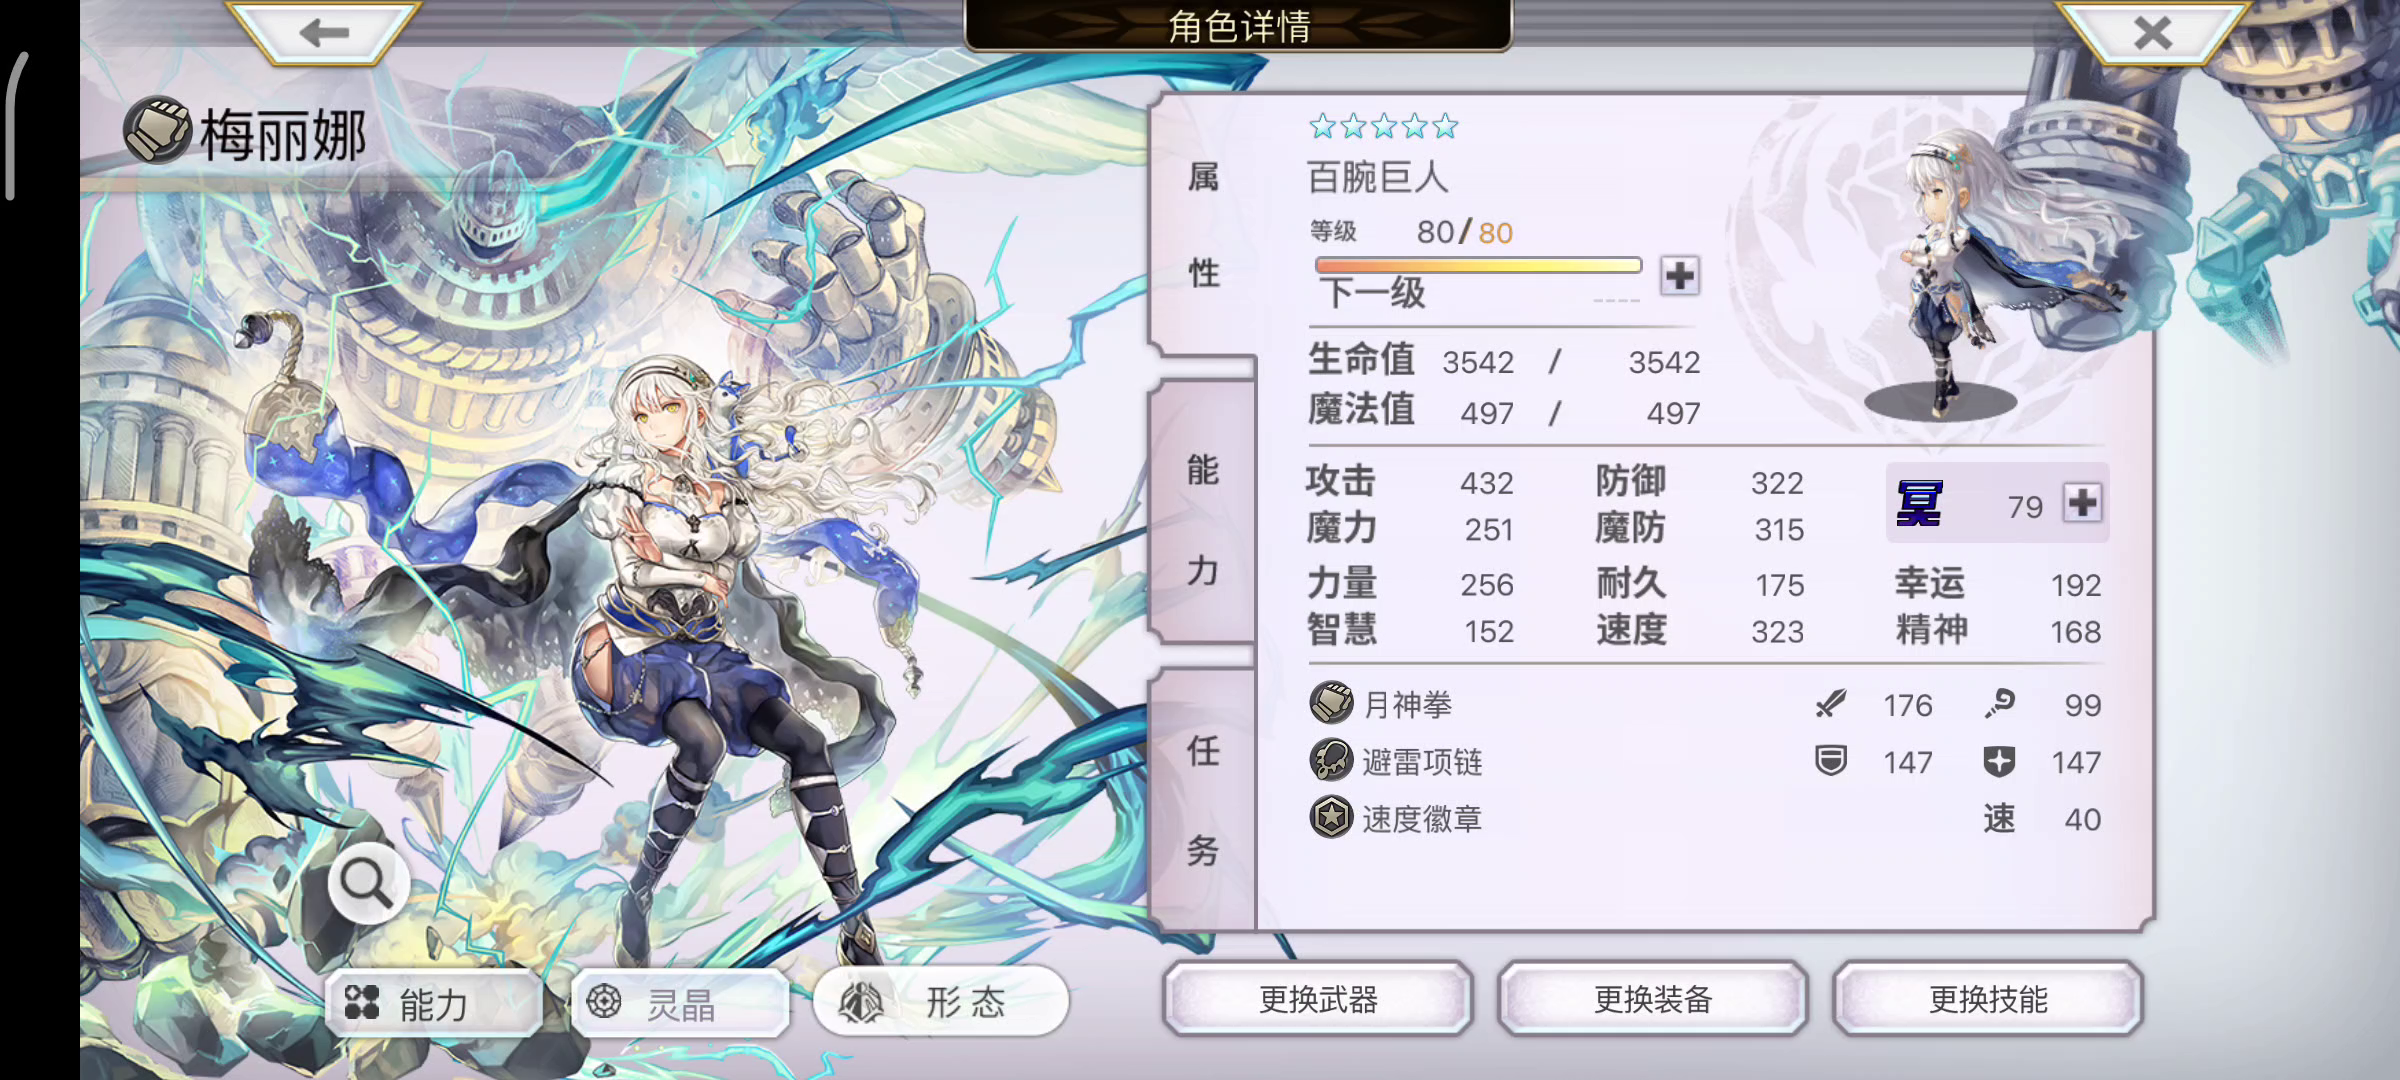This screenshot has width=2400, height=1080.
Task: Tap 更换技能 to change skills
Action: 1988,998
